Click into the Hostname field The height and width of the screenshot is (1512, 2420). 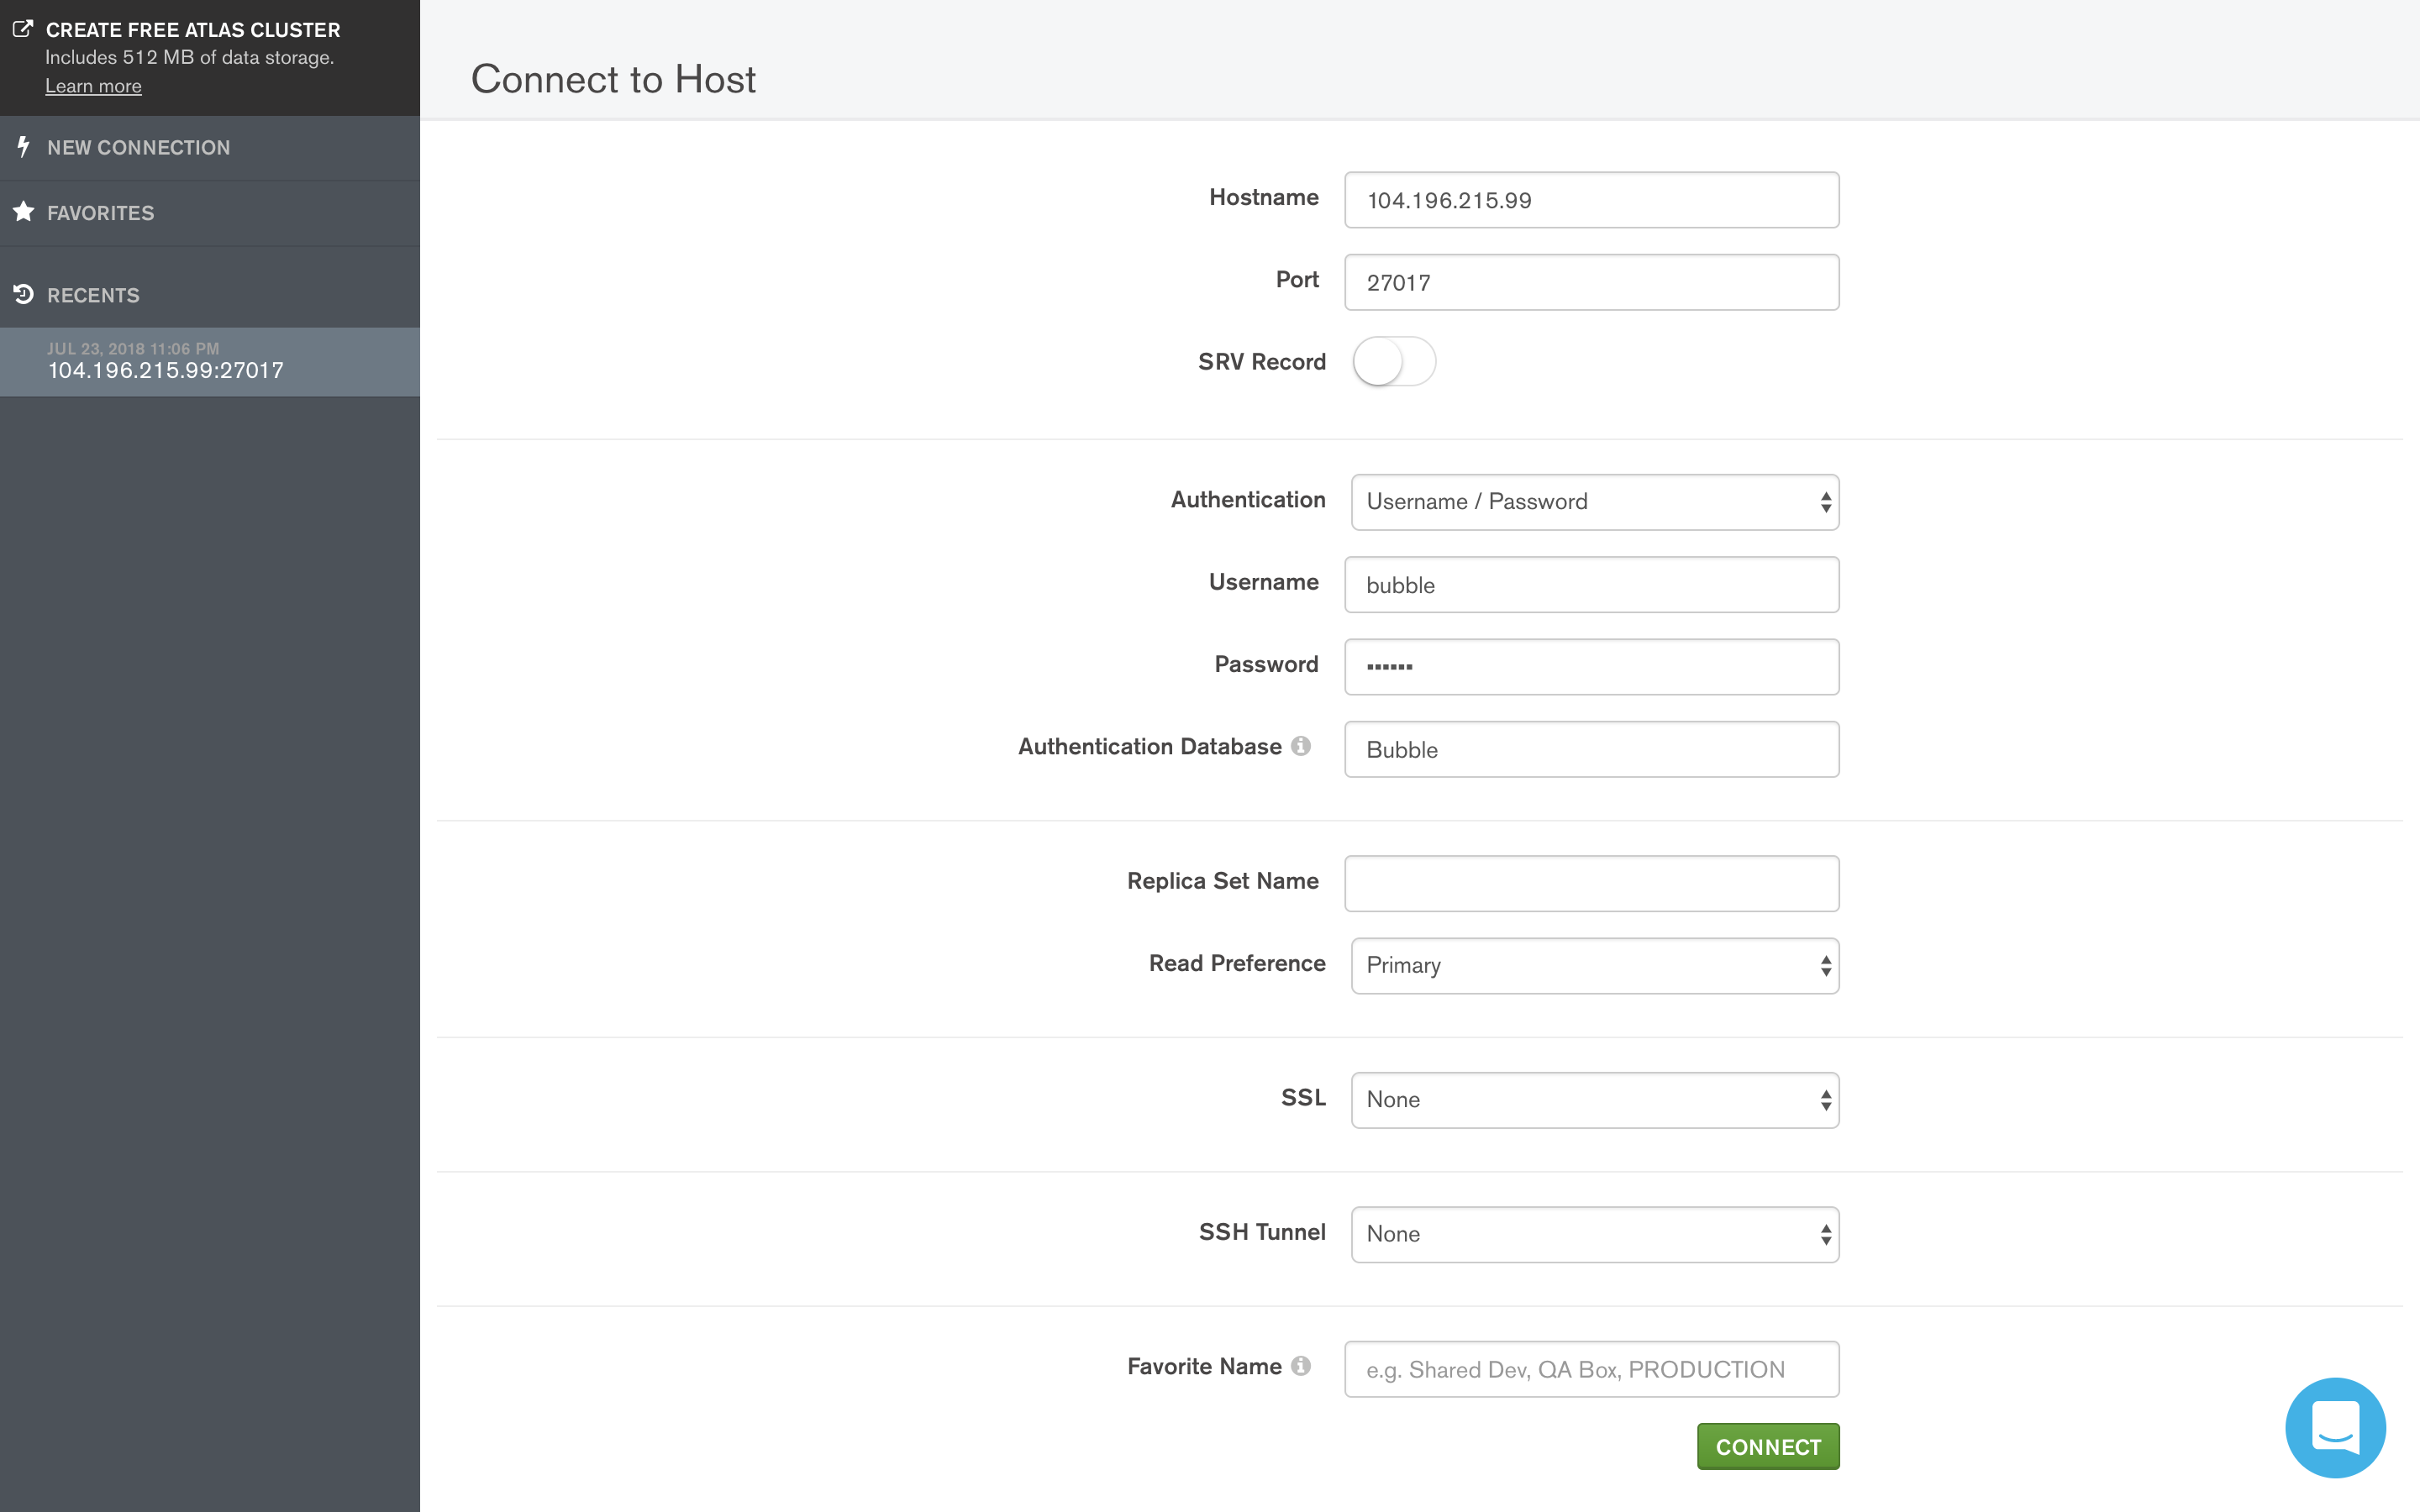1590,200
